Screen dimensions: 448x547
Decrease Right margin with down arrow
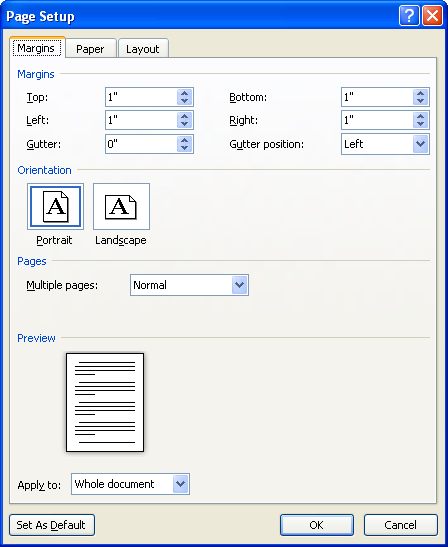coord(420,124)
